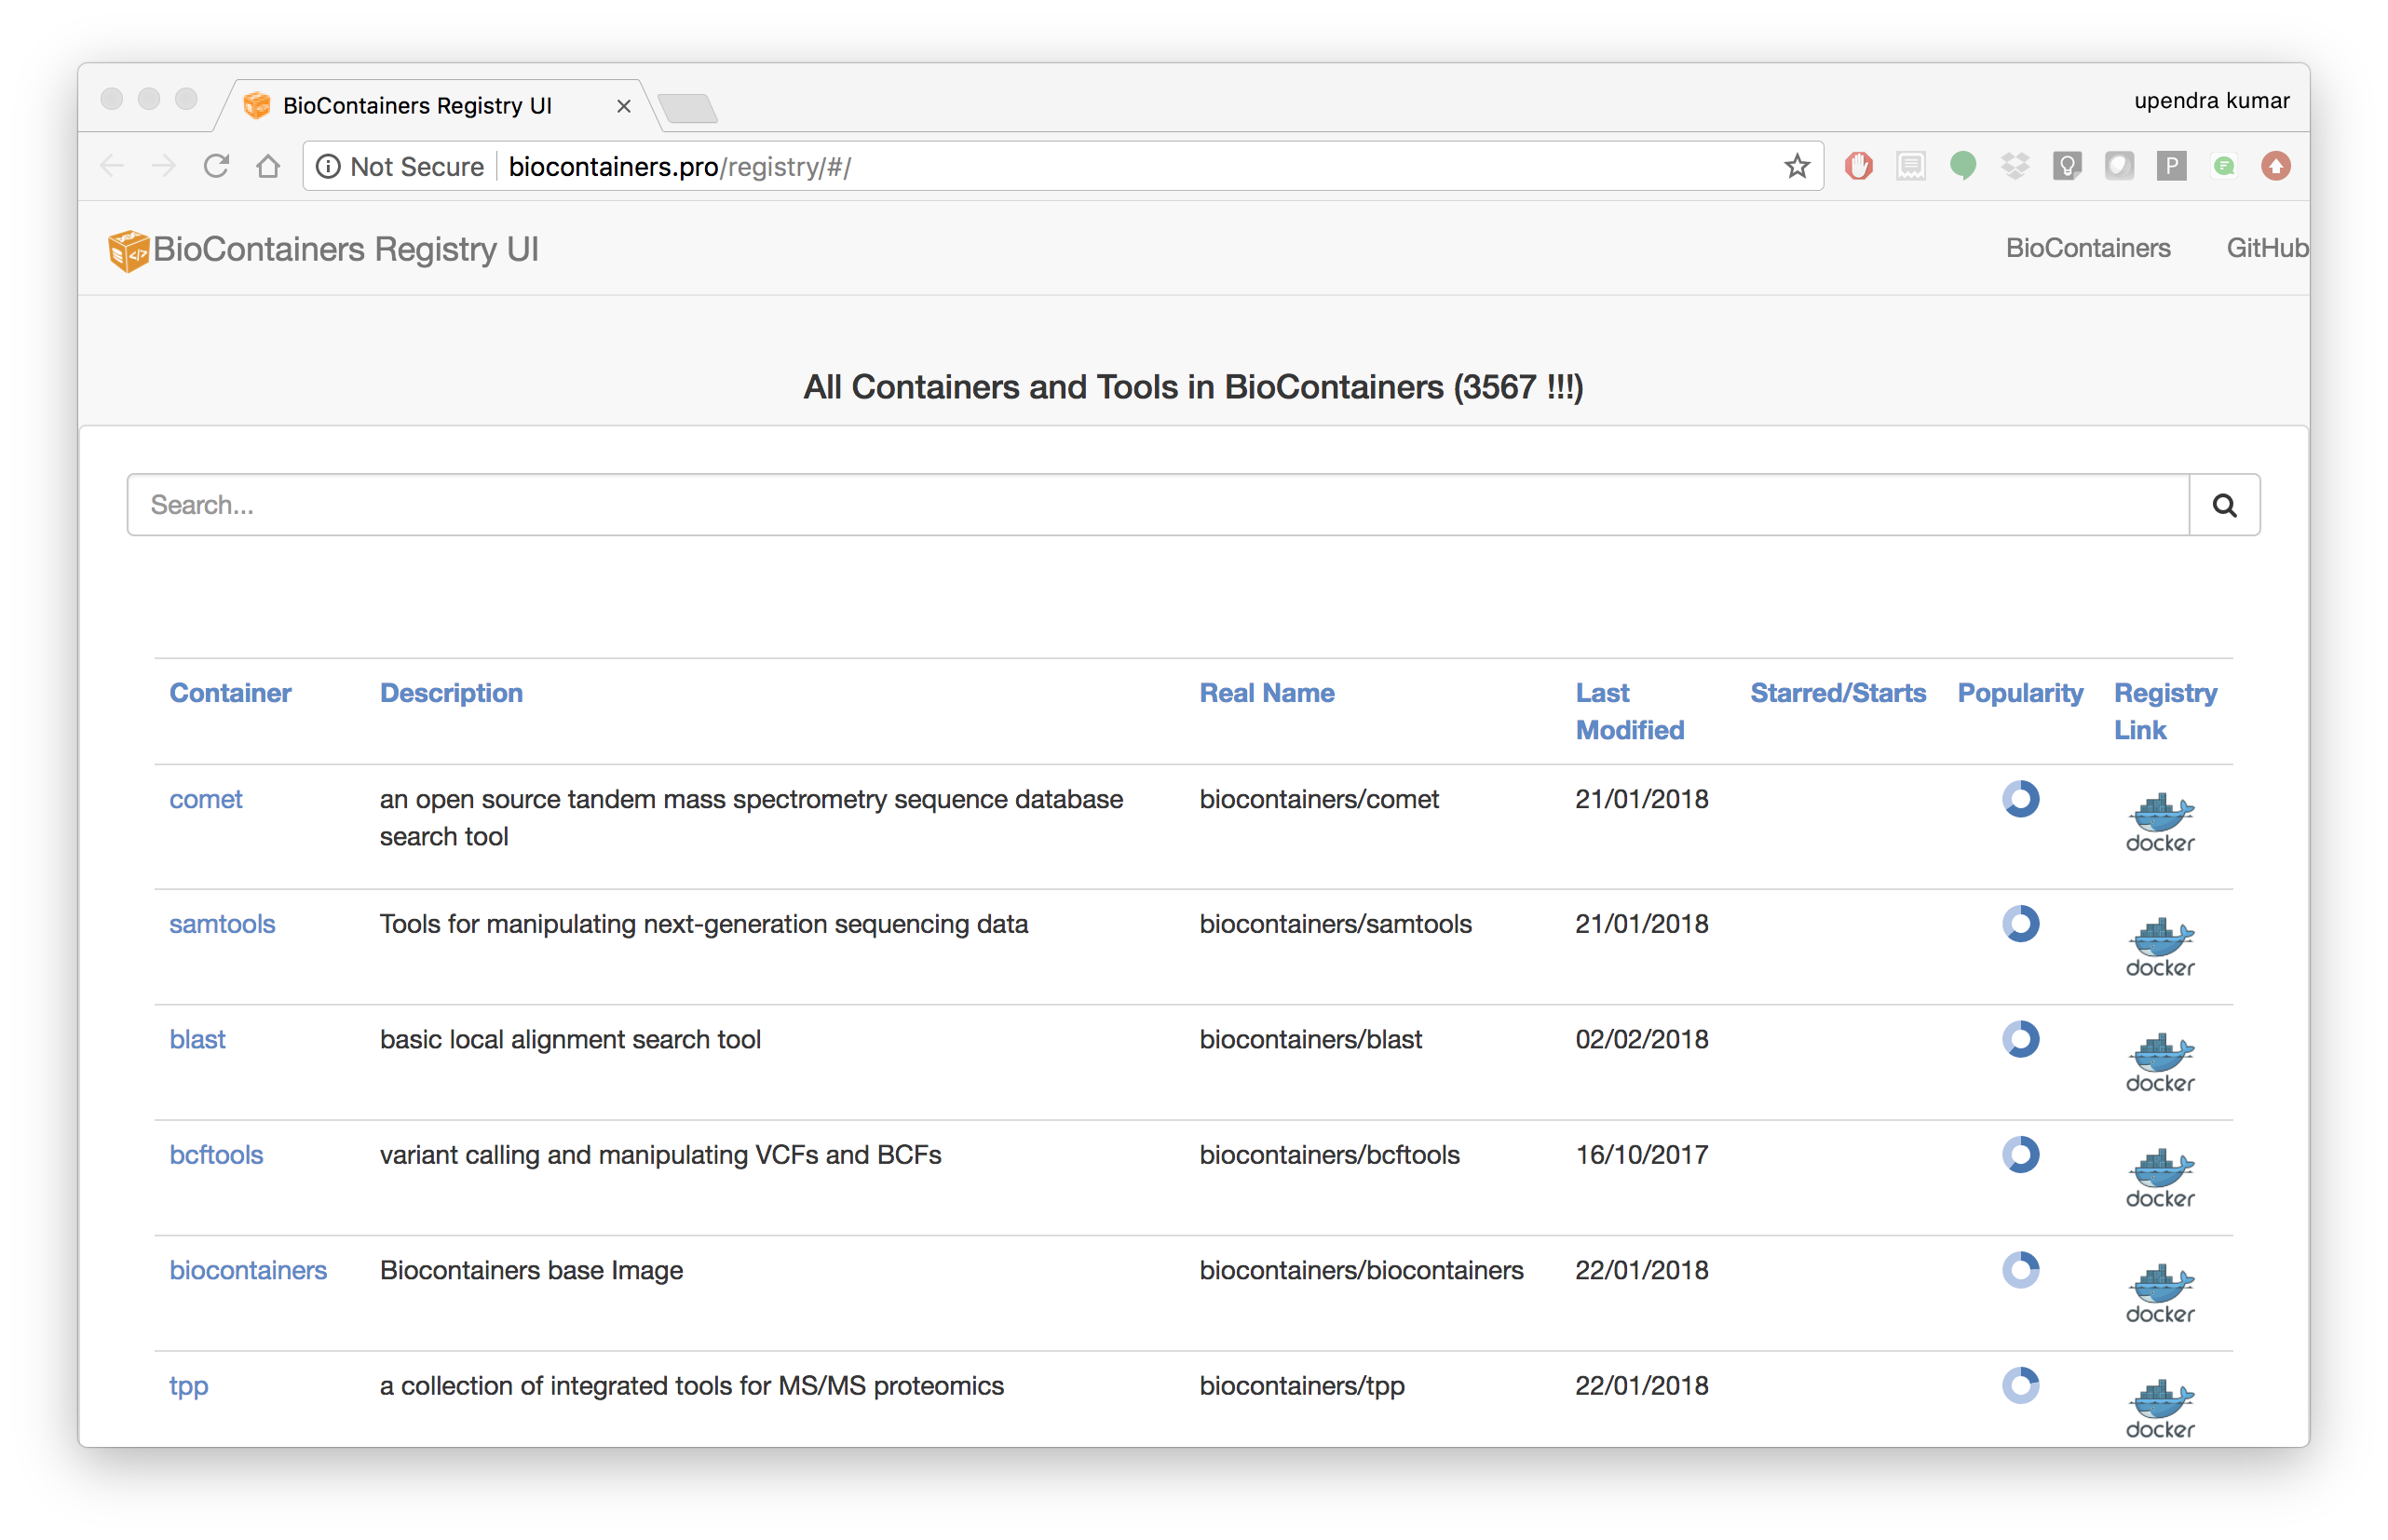Screen dimensions: 2388x1540
Task: Bookmark this page with the star icon
Action: click(x=1796, y=166)
